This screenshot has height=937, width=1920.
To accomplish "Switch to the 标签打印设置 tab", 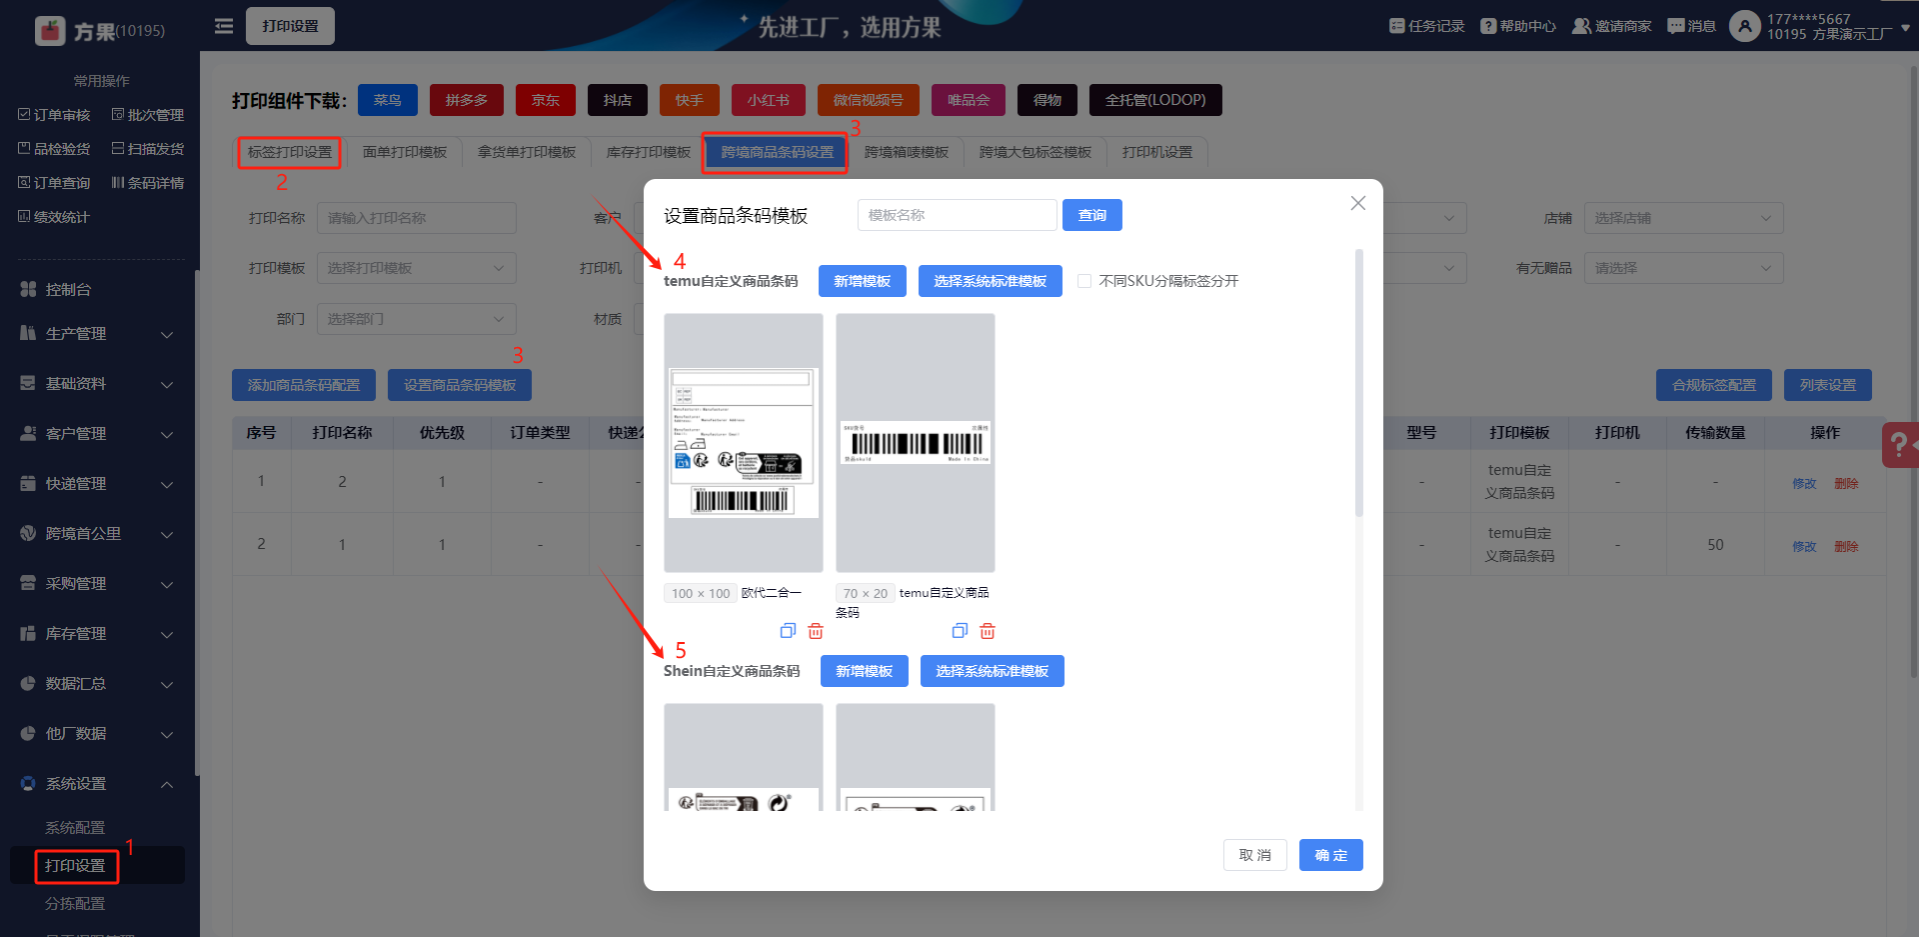I will click(290, 152).
